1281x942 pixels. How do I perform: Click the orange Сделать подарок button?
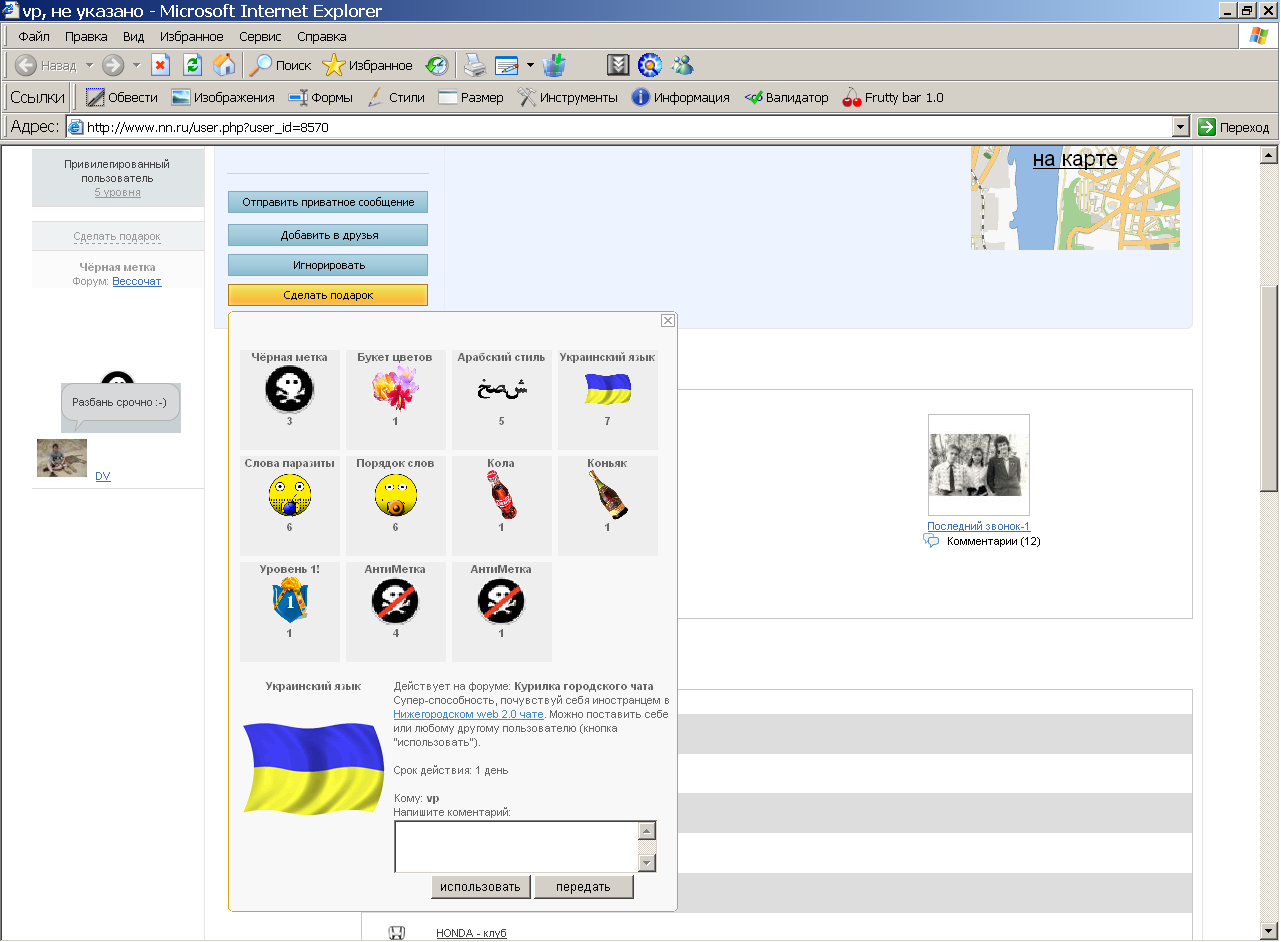[x=328, y=295]
